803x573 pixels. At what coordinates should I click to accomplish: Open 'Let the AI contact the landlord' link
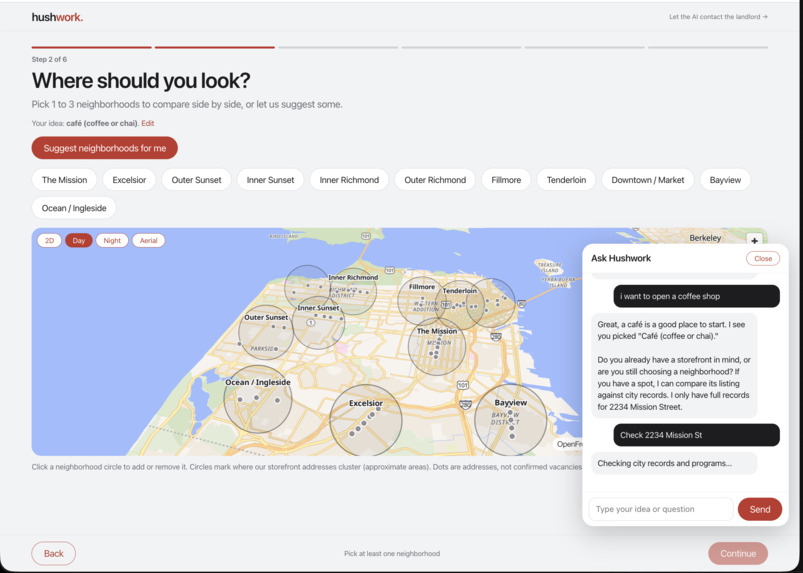point(718,17)
